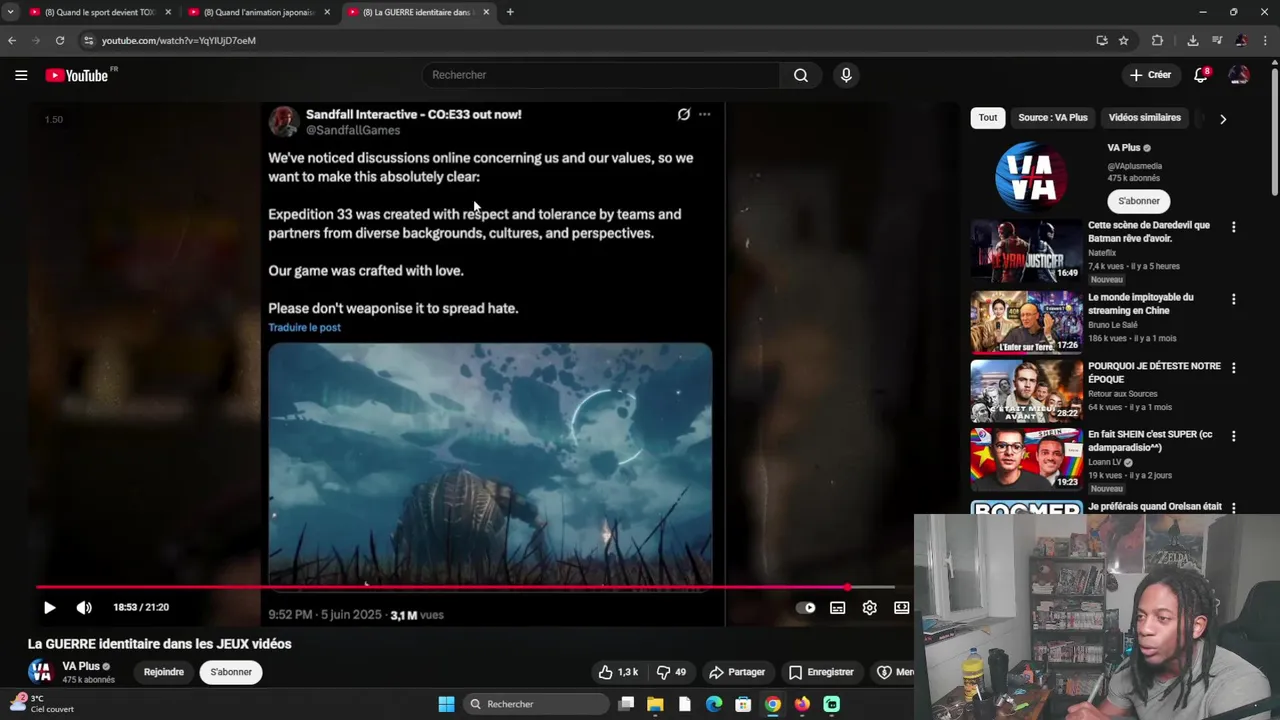This screenshot has width=1280, height=720.
Task: Reload the page
Action: click(x=60, y=41)
